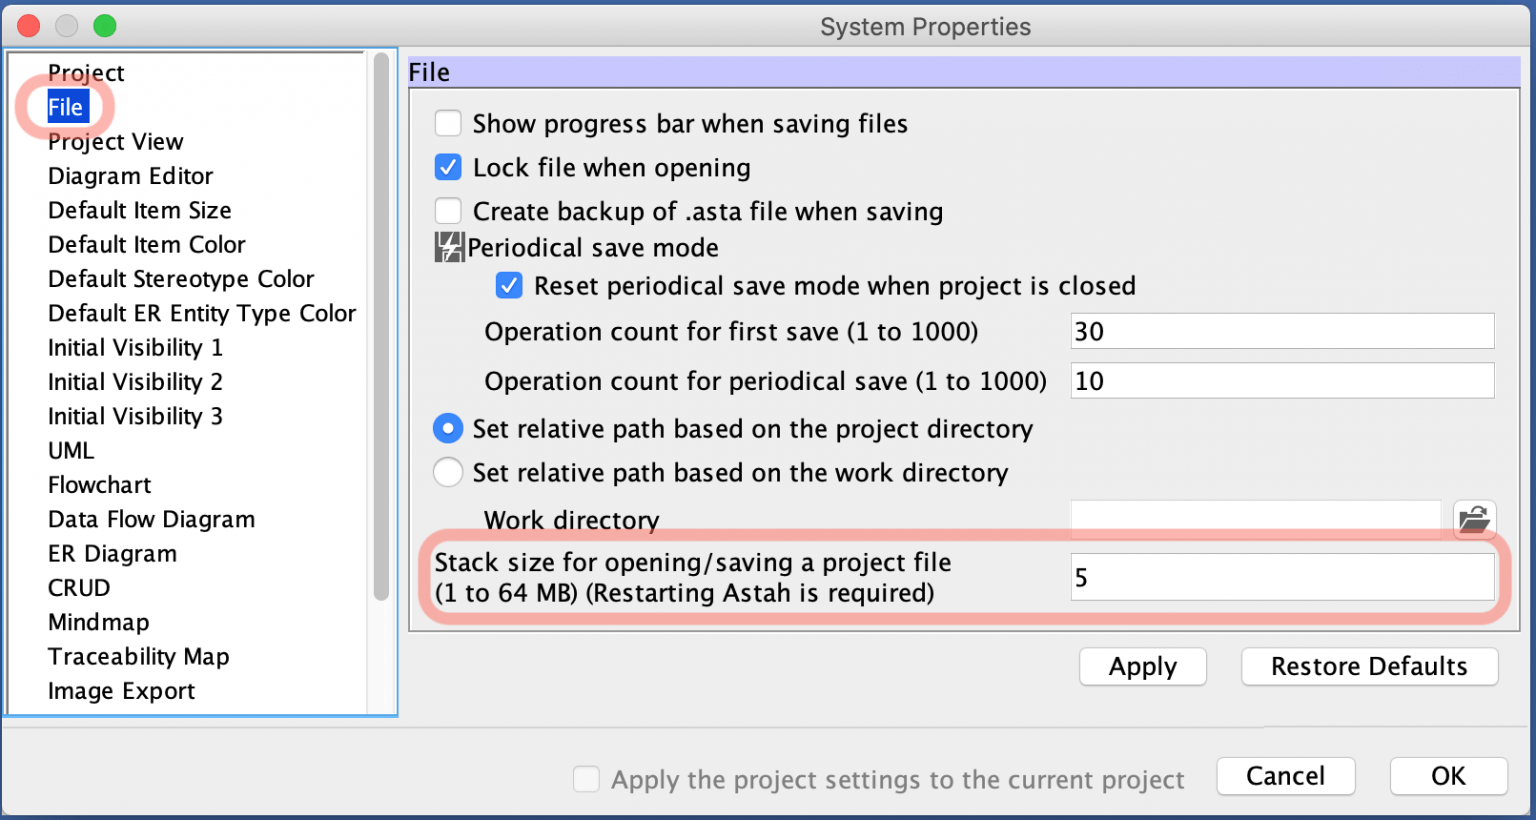Open Mindmap settings
The height and width of the screenshot is (820, 1536).
[x=98, y=621]
